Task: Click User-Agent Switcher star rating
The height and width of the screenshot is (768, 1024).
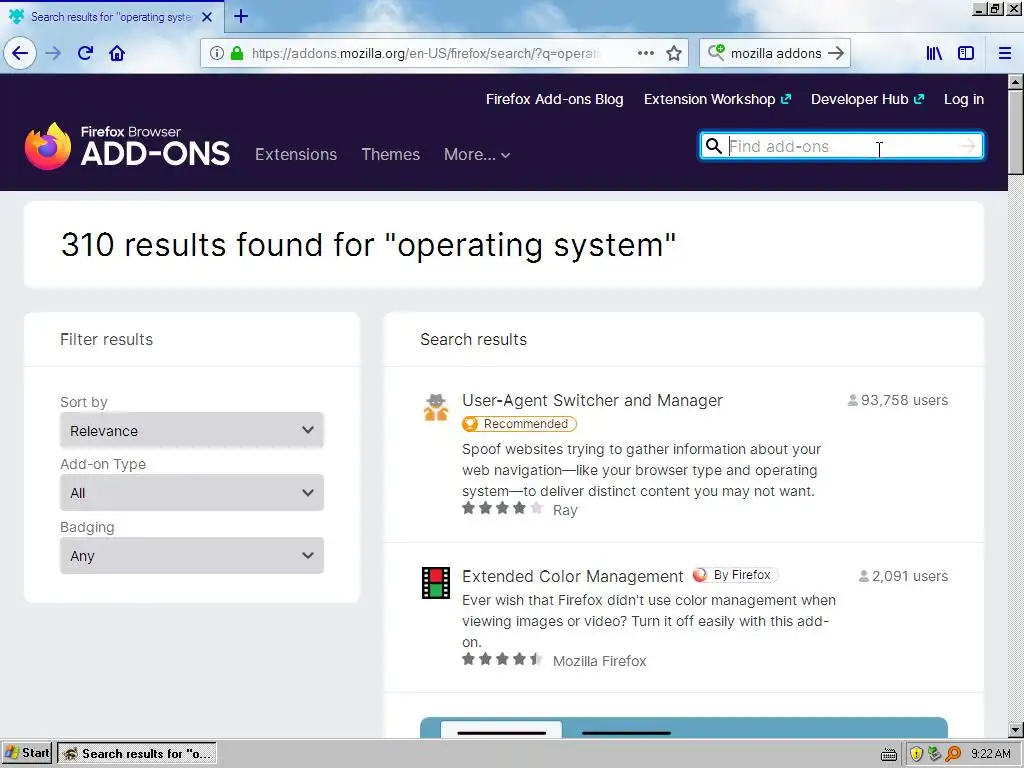Action: [502, 509]
